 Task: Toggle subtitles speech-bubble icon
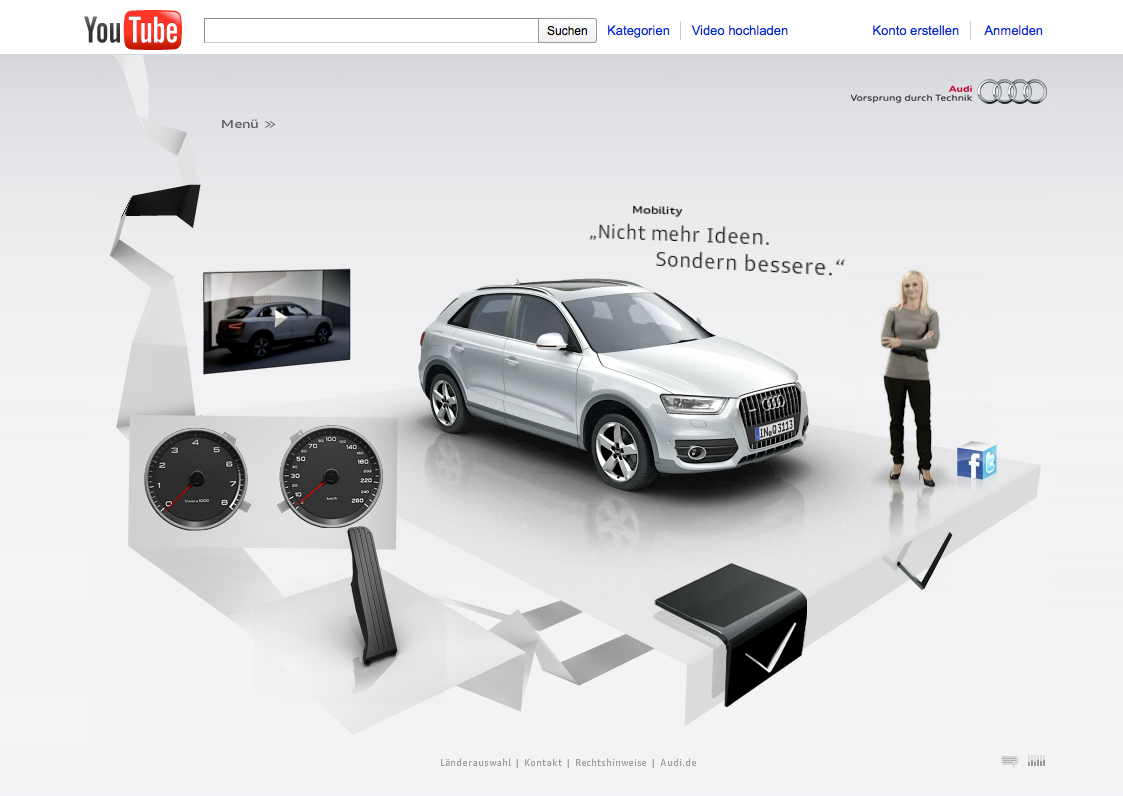click(x=1009, y=761)
